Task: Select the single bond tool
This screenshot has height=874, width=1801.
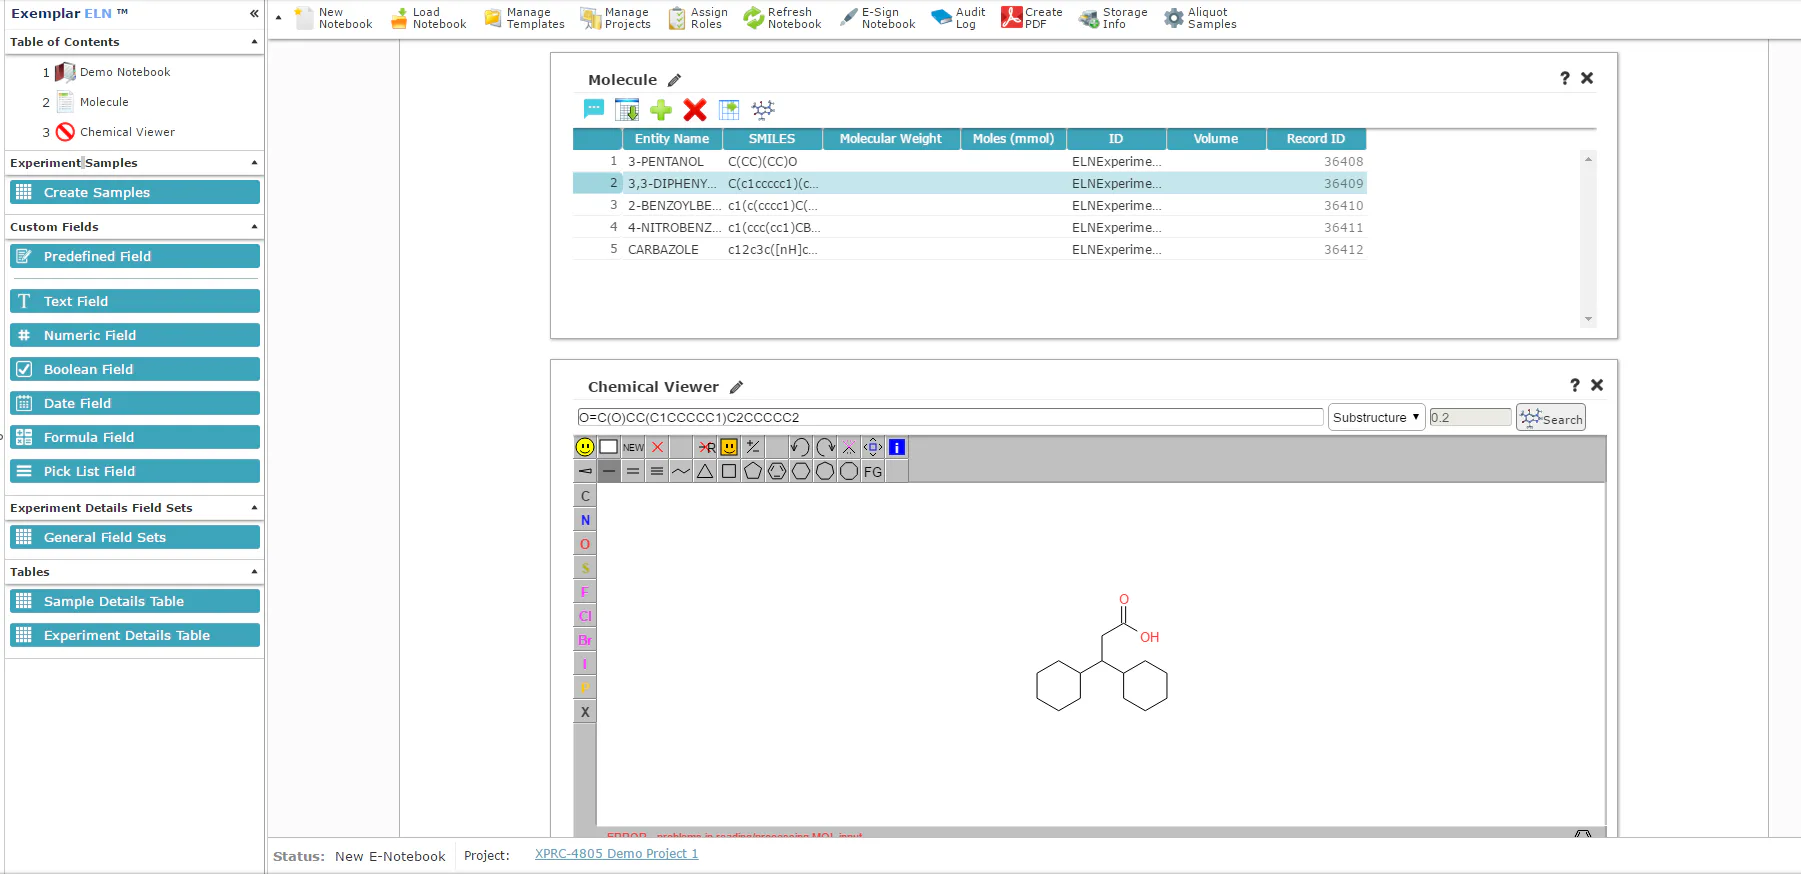Action: tap(609, 471)
